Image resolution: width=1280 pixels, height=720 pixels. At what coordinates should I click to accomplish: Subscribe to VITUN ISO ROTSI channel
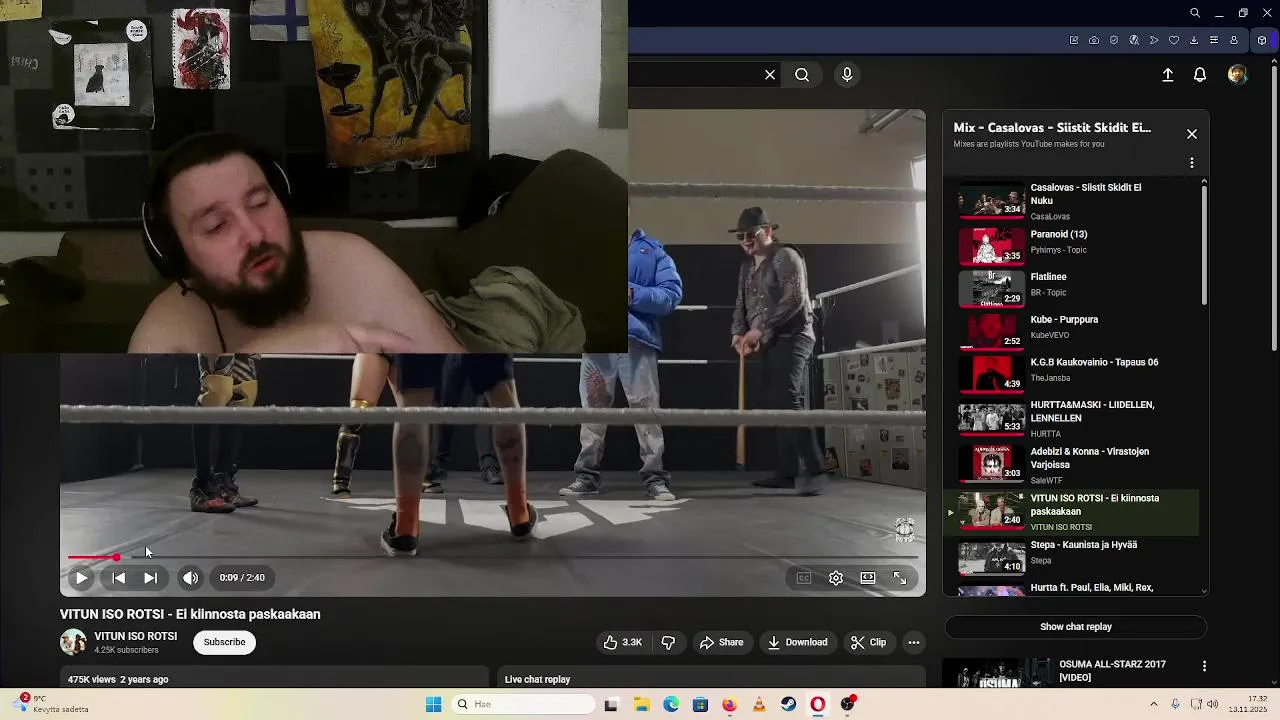pyautogui.click(x=224, y=642)
